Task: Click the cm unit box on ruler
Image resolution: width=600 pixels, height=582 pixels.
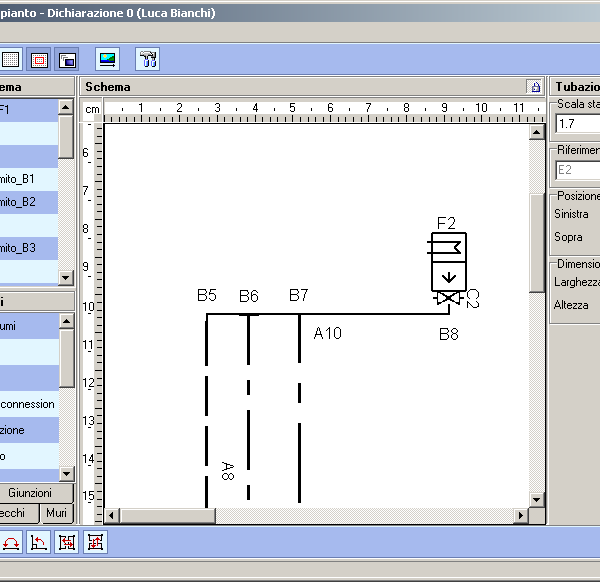Action: click(x=92, y=109)
